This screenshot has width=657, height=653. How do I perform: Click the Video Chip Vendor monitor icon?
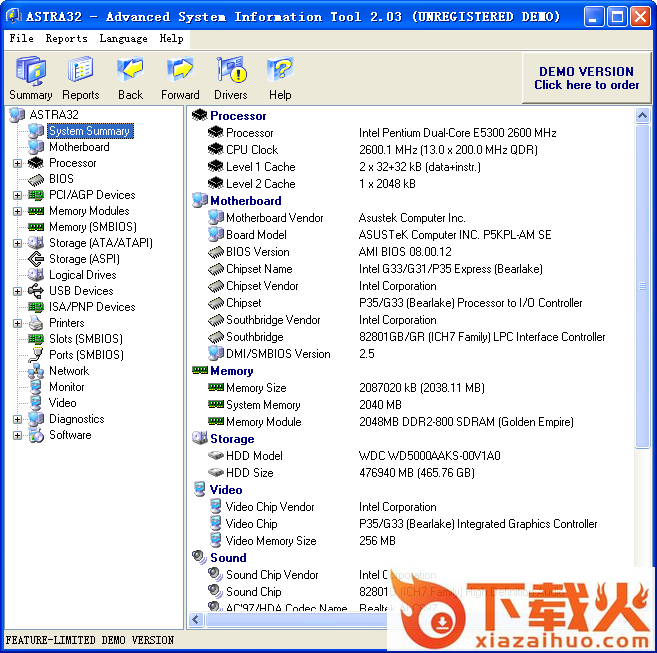tap(216, 506)
